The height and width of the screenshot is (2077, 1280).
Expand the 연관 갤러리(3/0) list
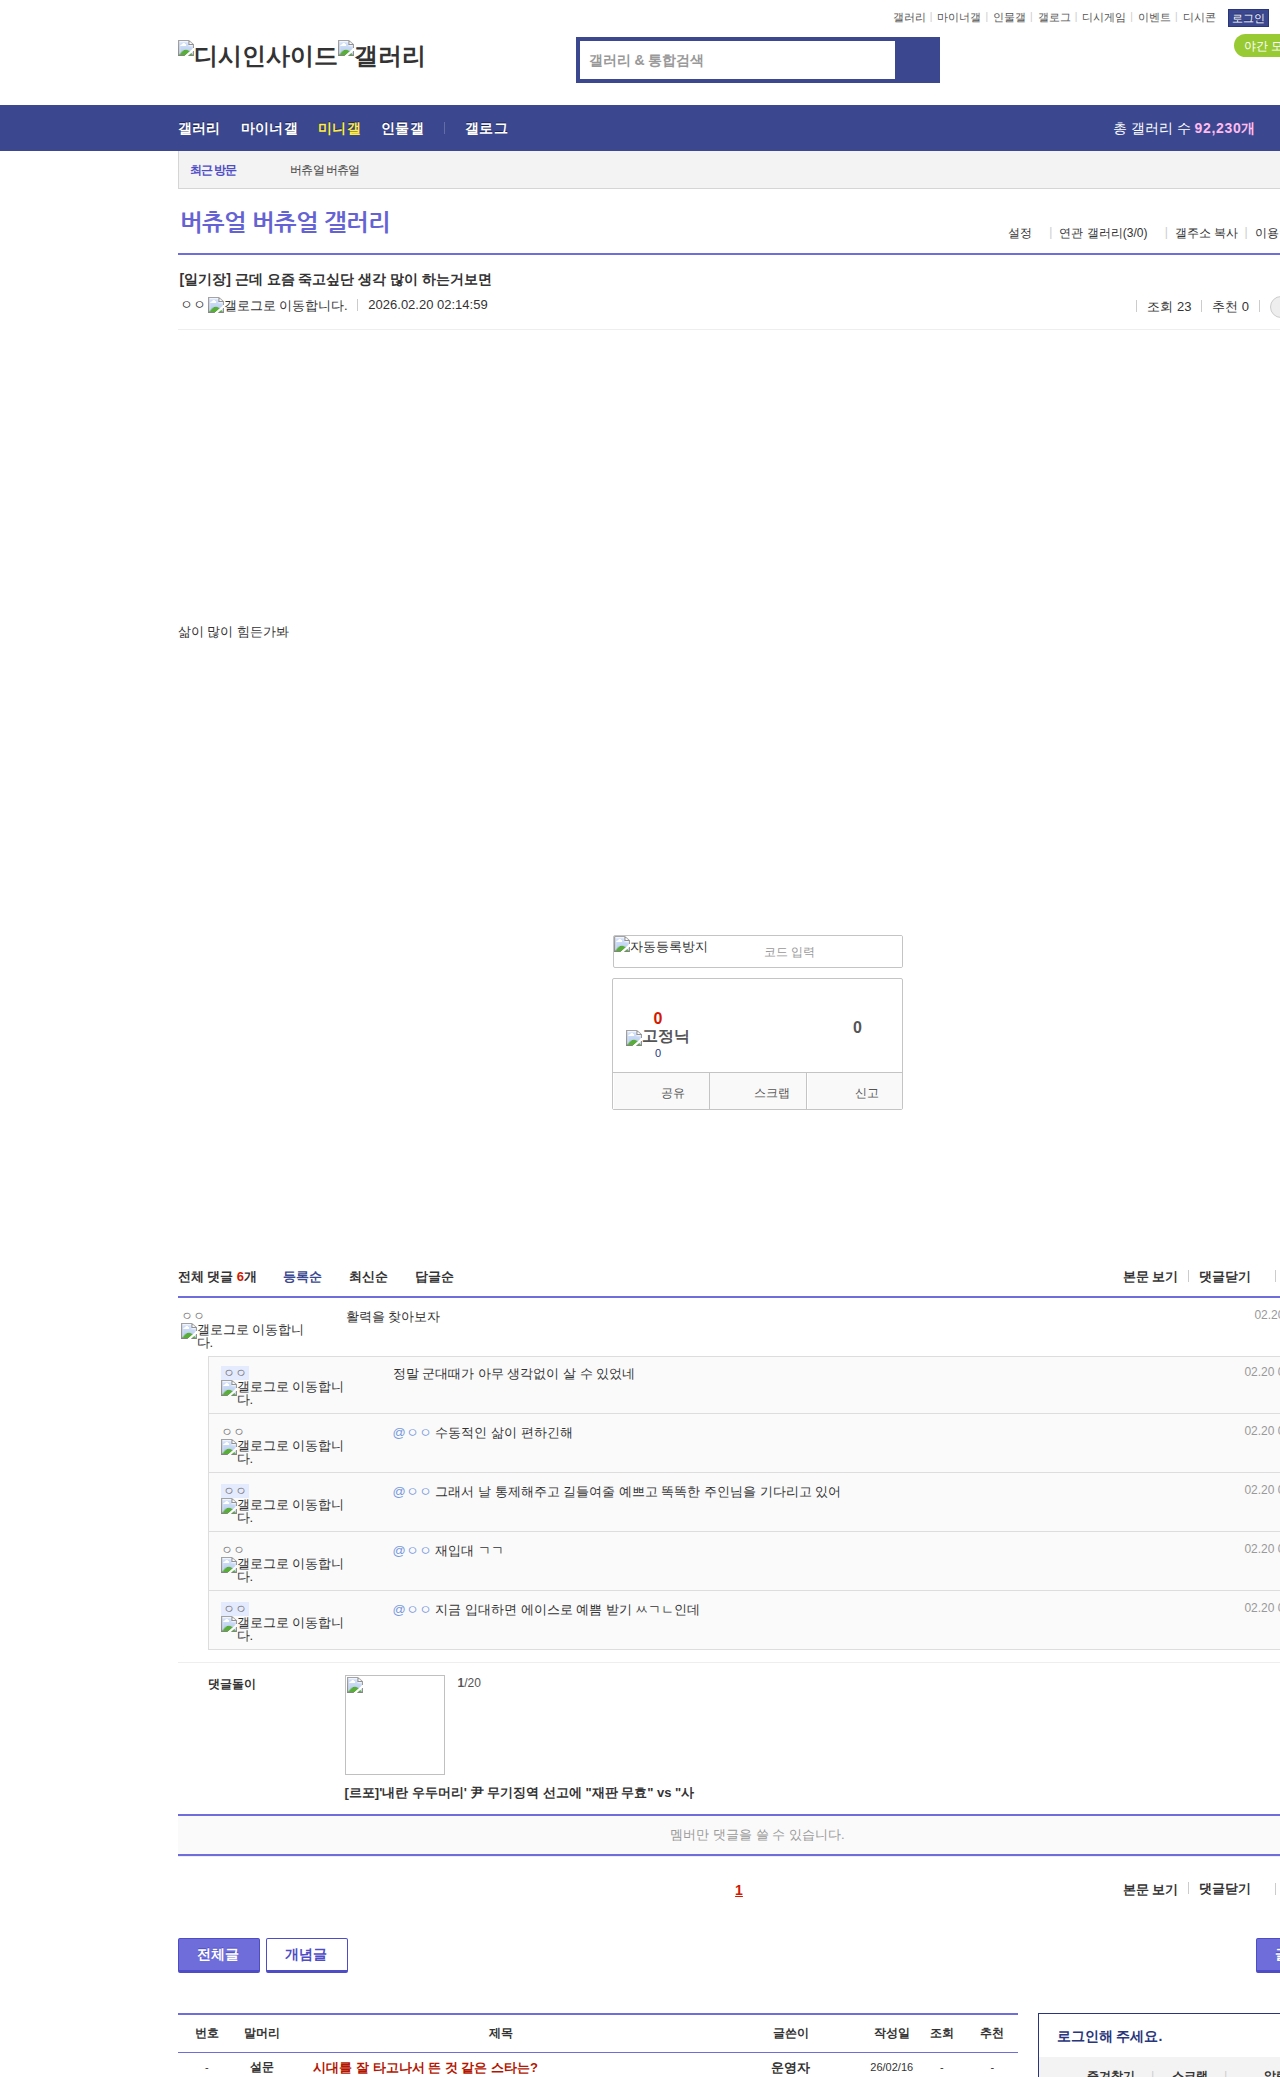pos(1103,233)
